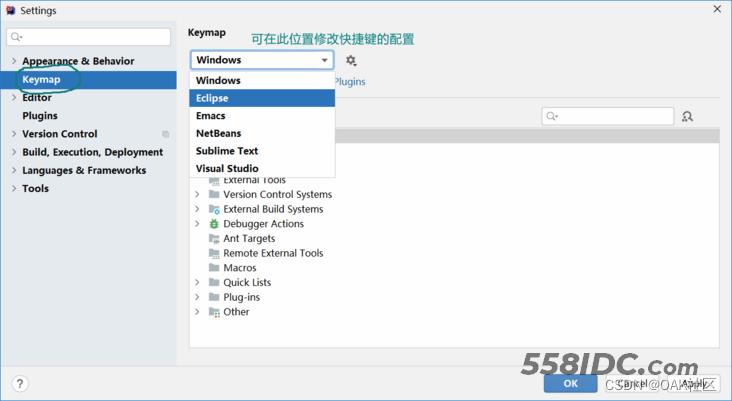Choose Eclipse keymap option

262,98
